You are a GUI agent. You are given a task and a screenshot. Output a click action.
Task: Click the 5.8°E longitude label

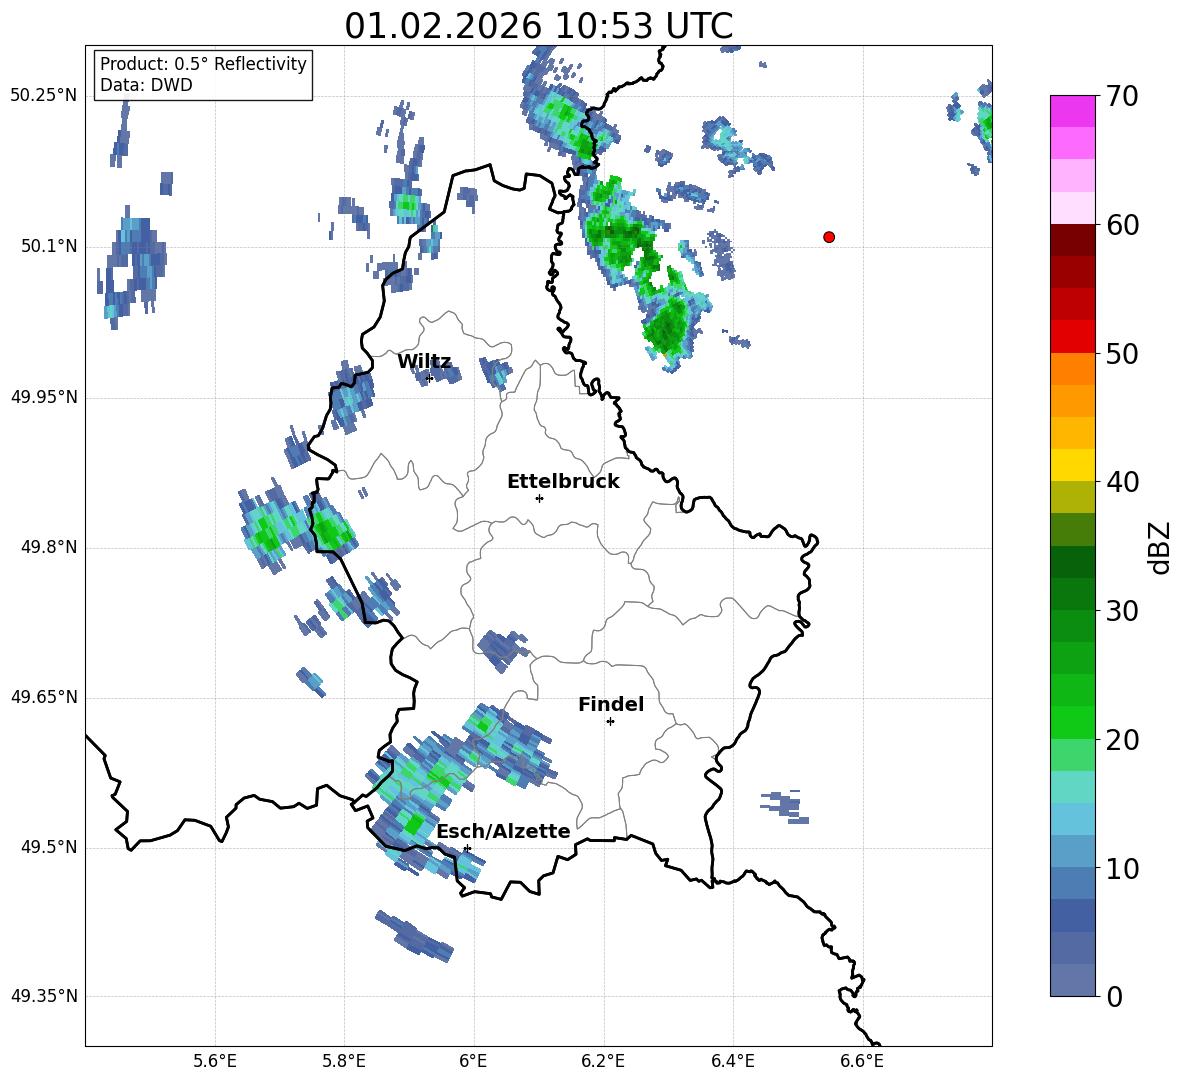coord(344,1061)
